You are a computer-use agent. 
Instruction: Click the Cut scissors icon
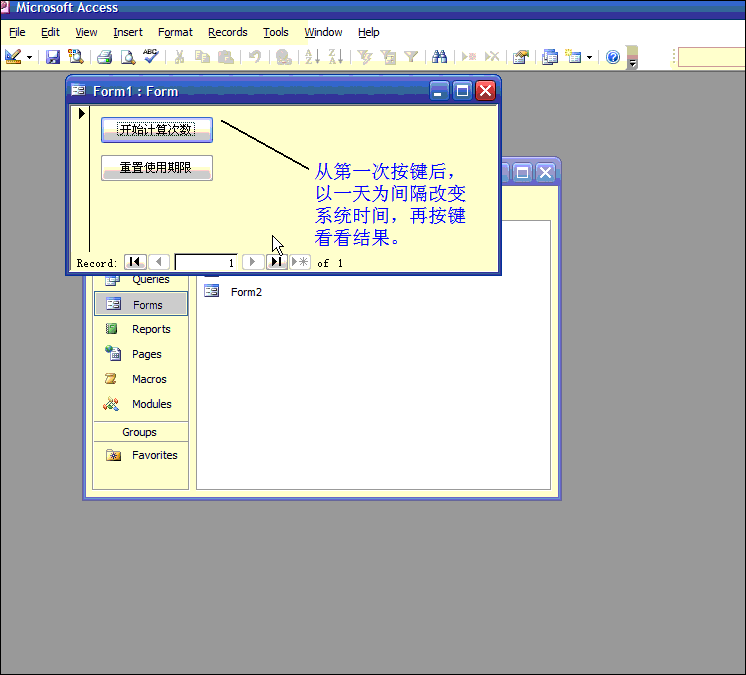(x=179, y=57)
